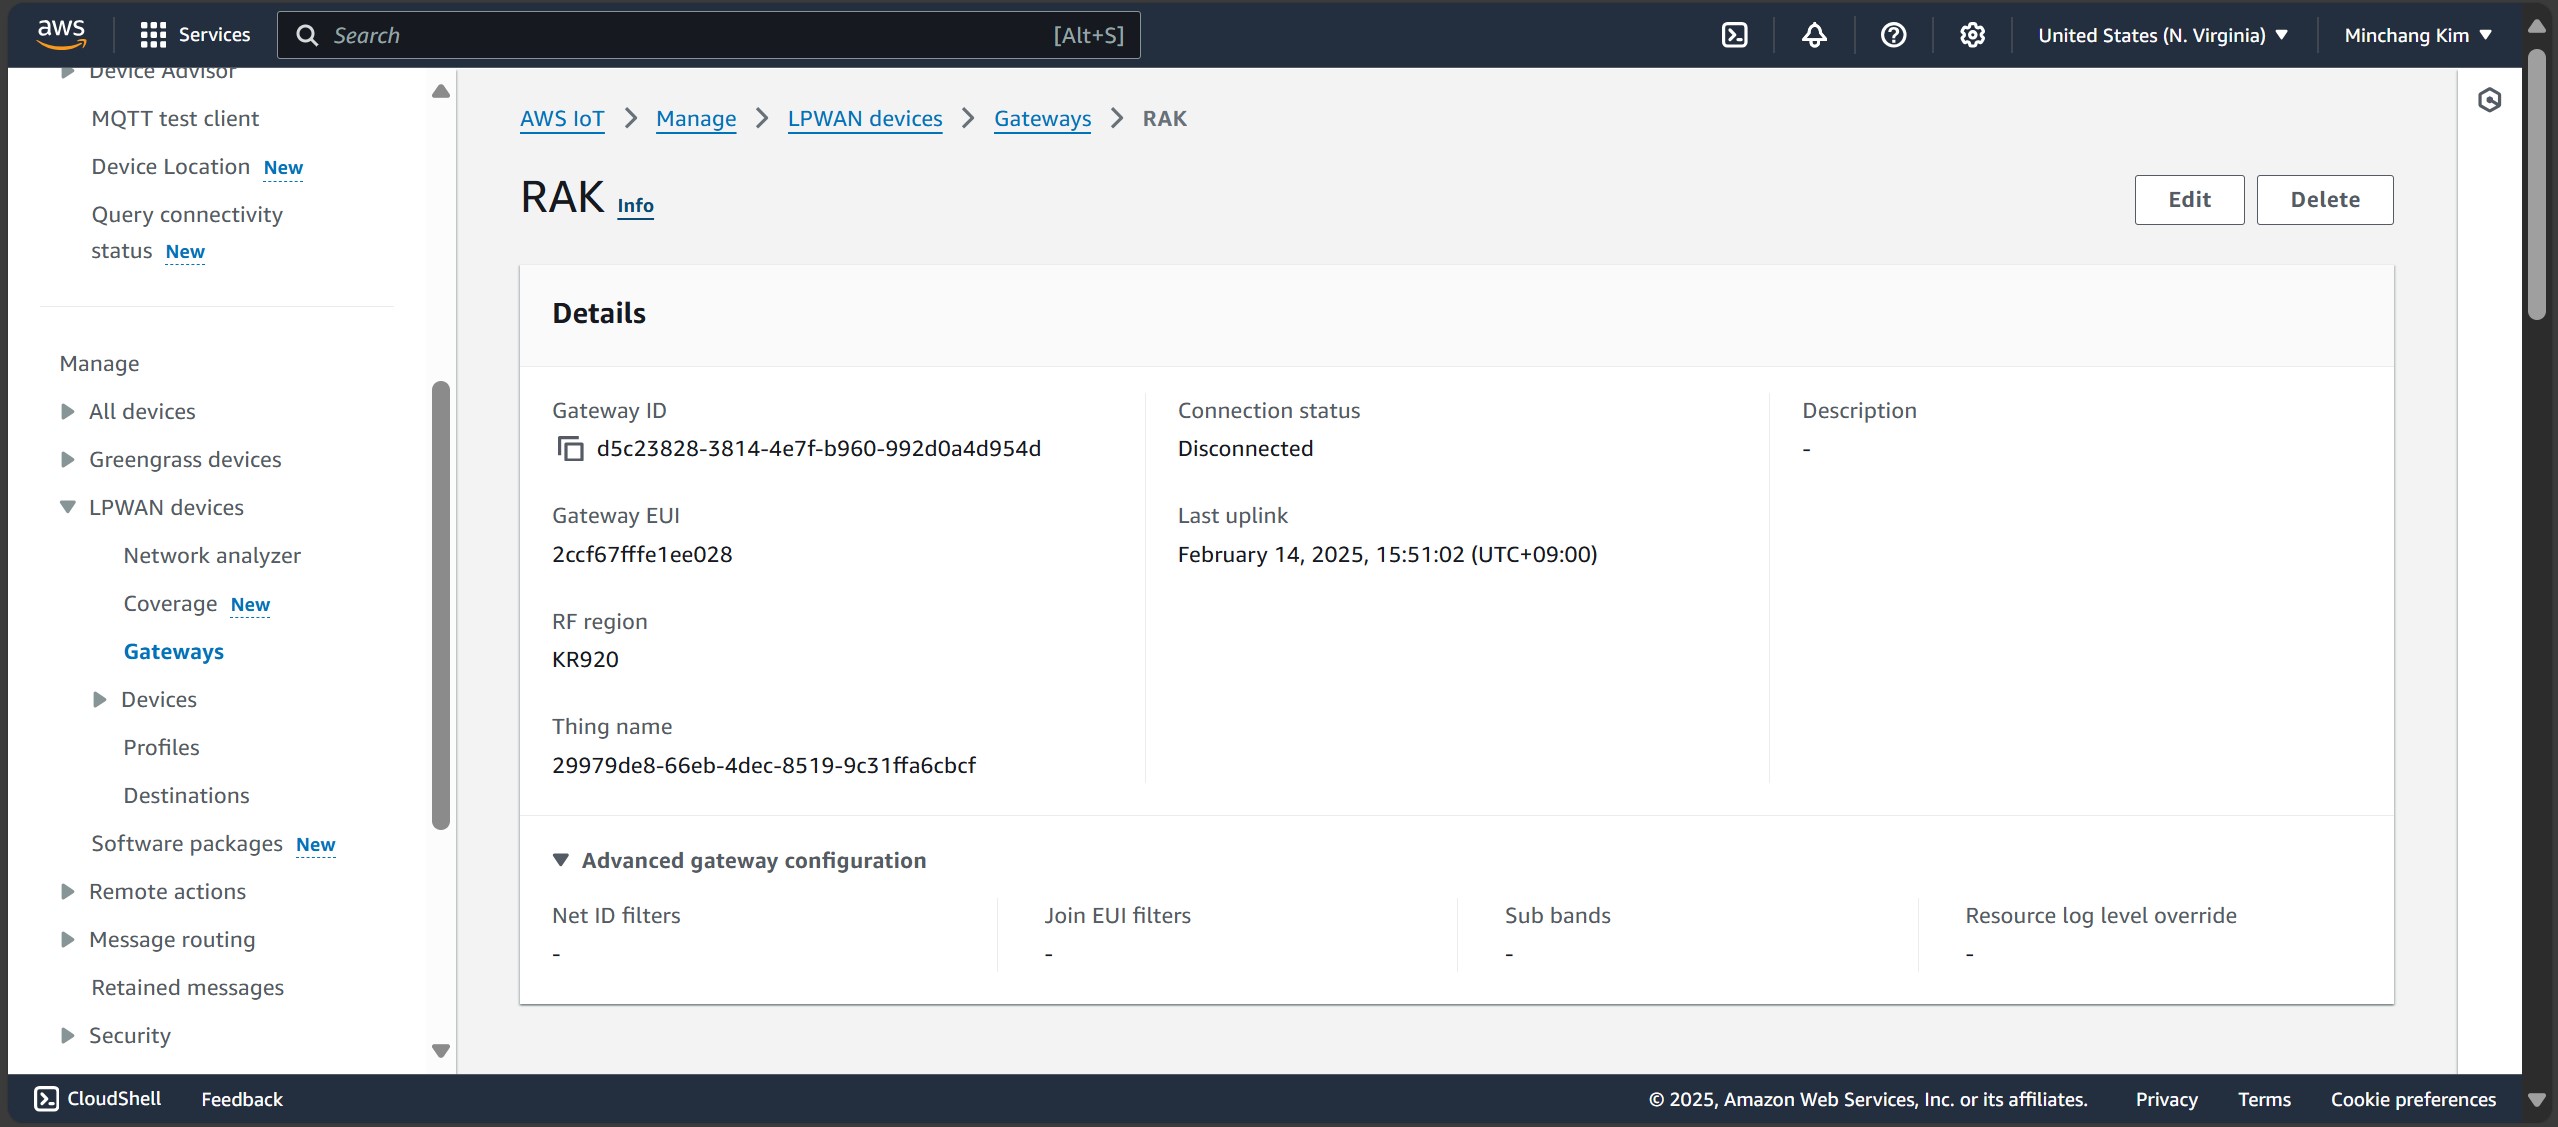Screen dimensions: 2558x1127
Task: Open Network analyzer
Action: click(212, 555)
